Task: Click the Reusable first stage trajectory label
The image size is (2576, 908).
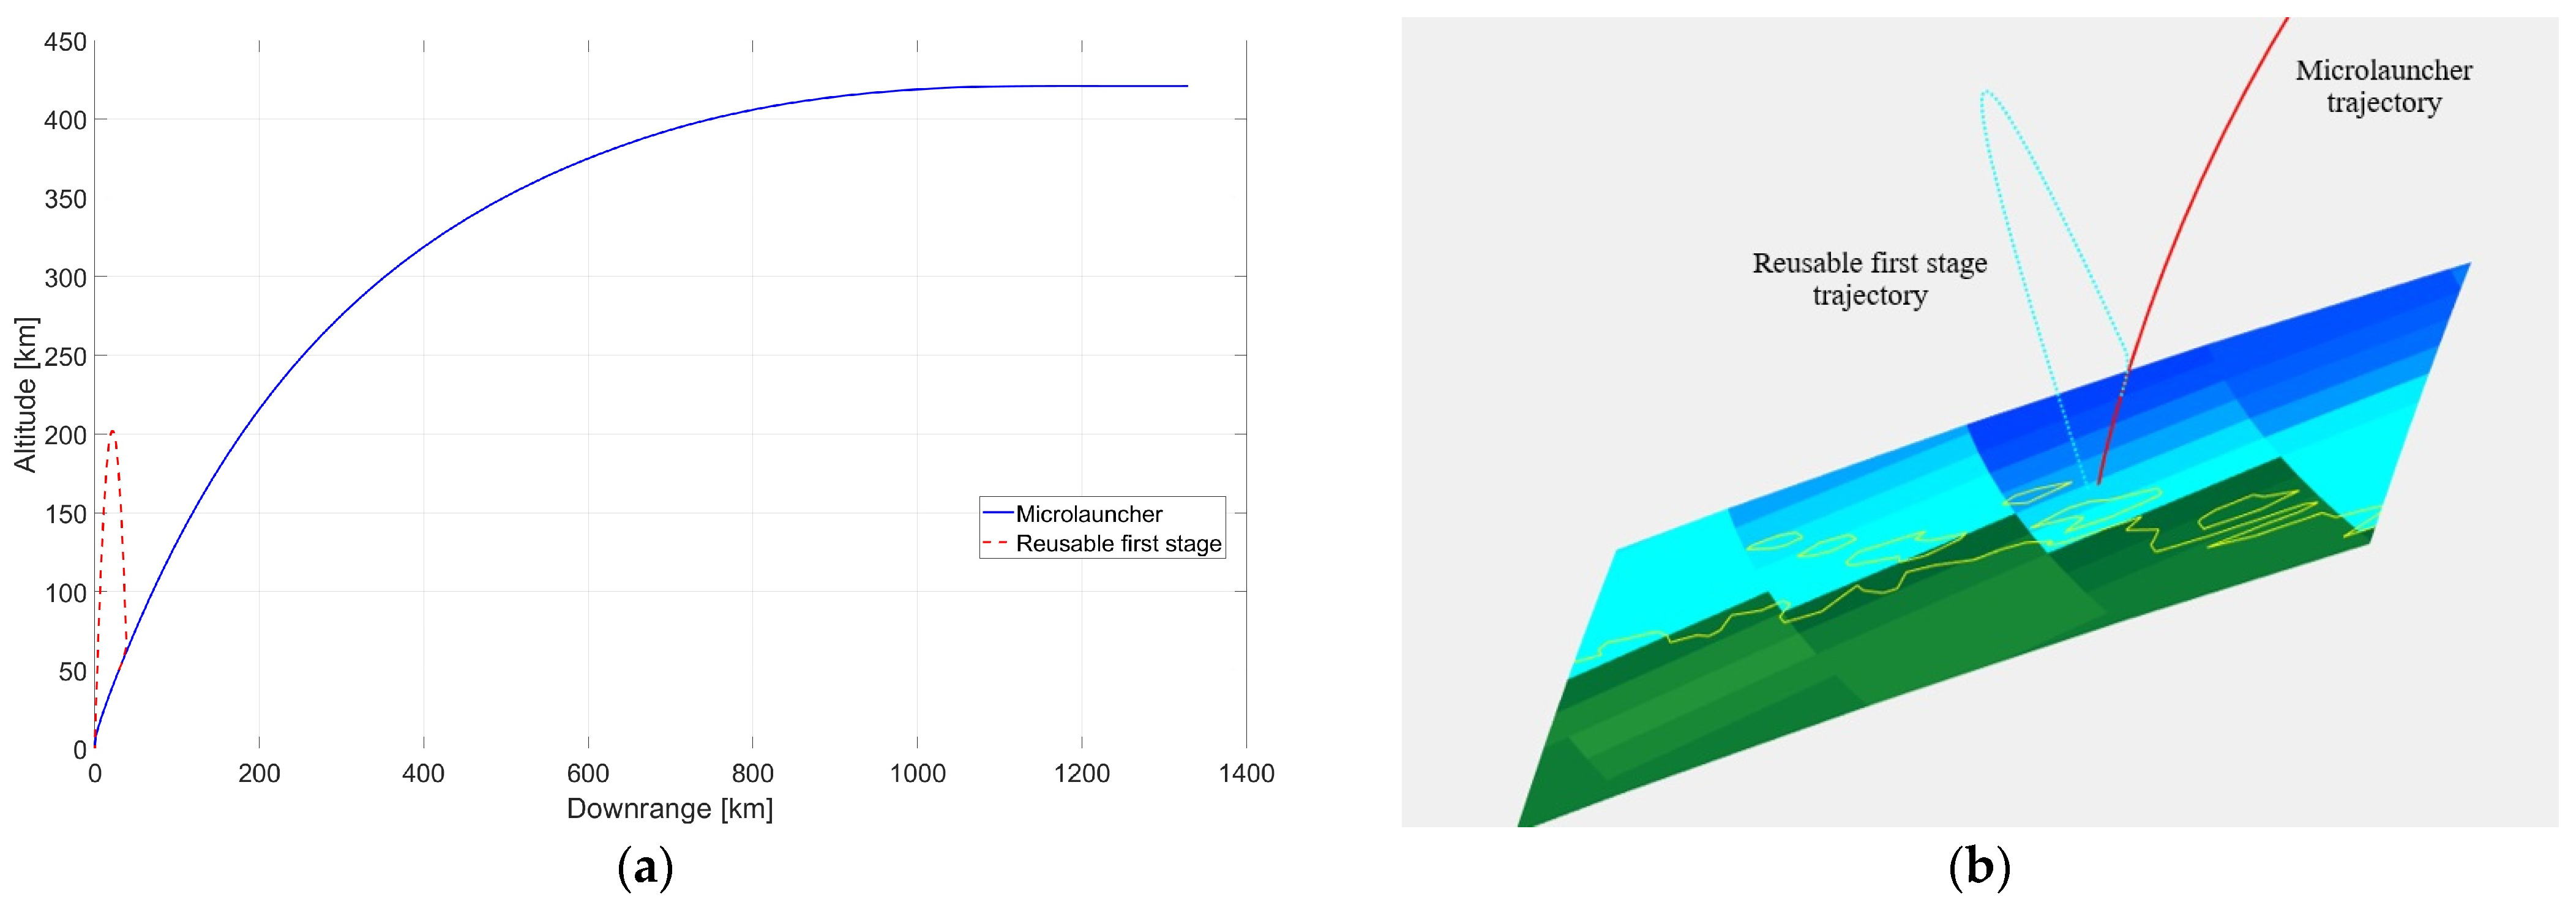Action: click(x=1869, y=279)
